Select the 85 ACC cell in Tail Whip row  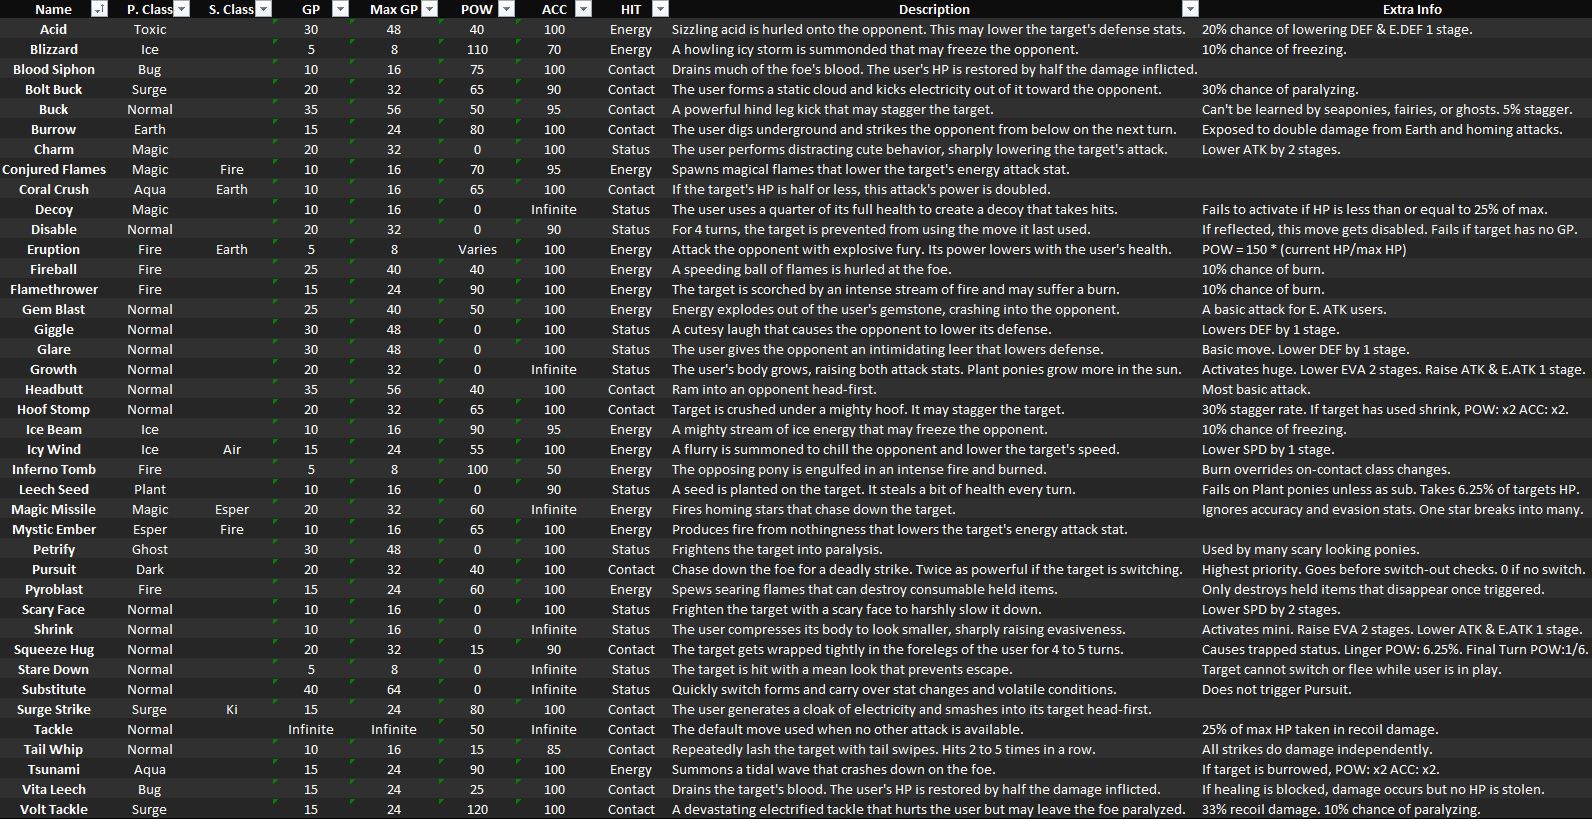pyautogui.click(x=554, y=749)
